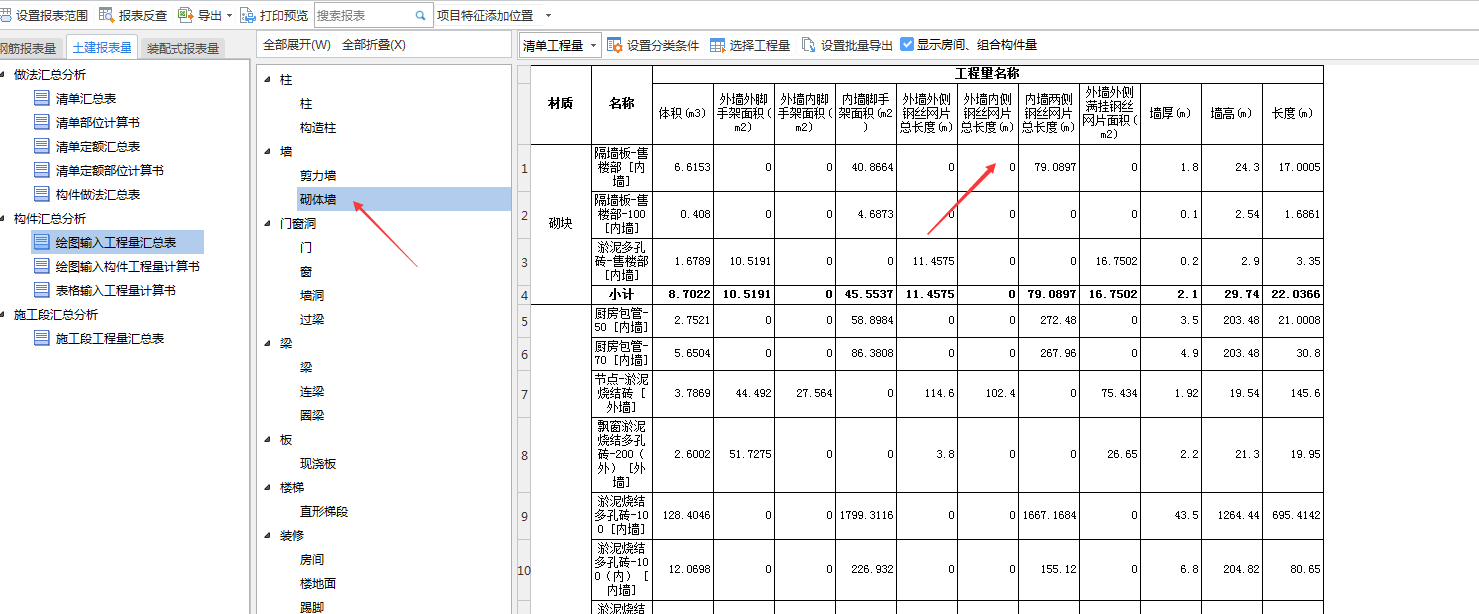Open the 施工段工程量汇总表 report icon
This screenshot has height=614, width=1479.
point(41,338)
